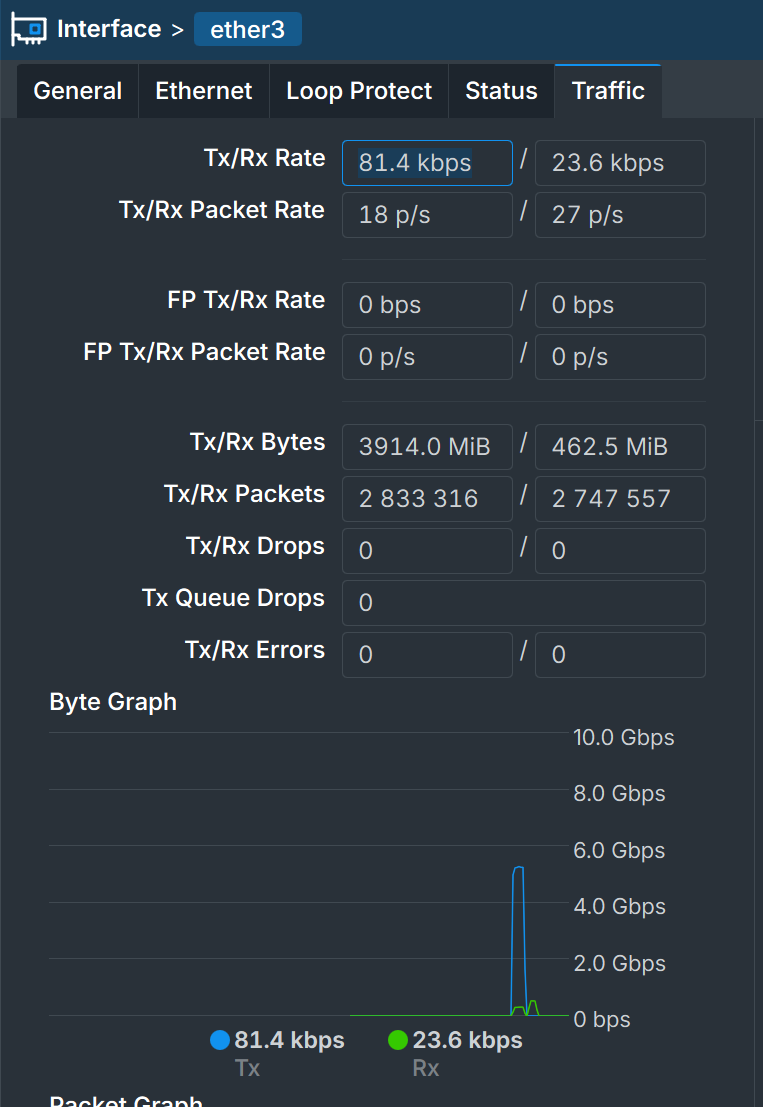Click the Tx Queue Drops field

click(x=523, y=603)
